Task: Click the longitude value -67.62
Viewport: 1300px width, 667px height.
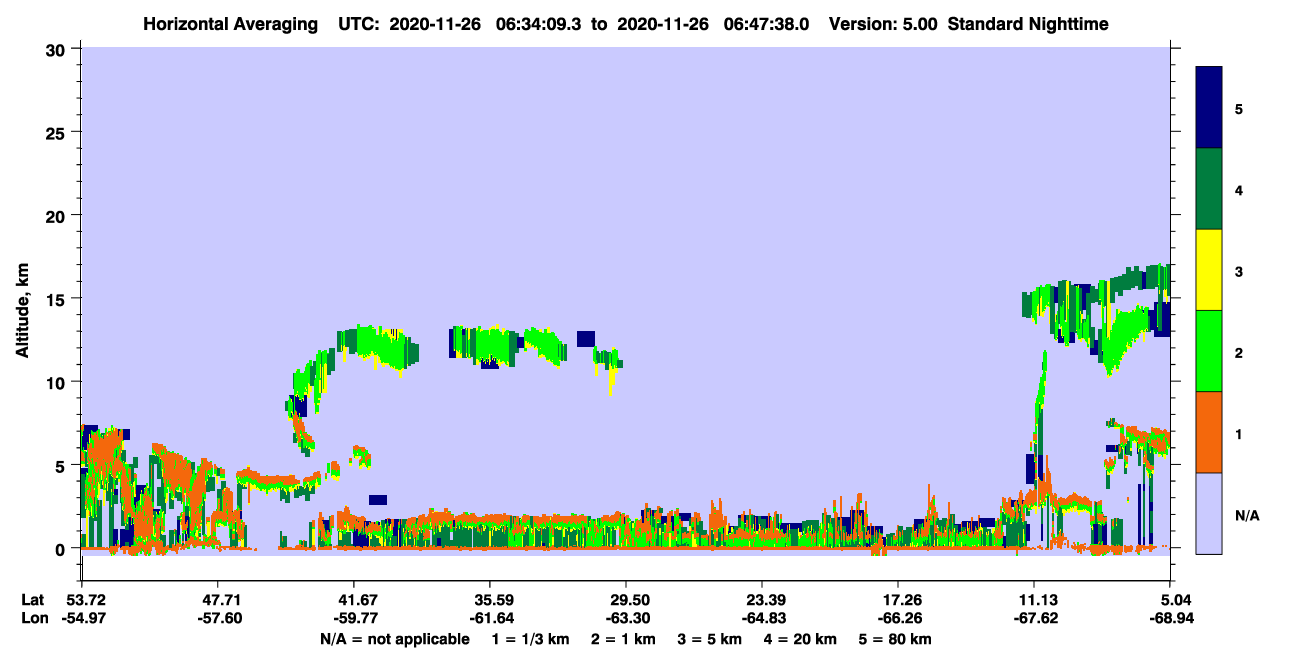Action: 1034,619
